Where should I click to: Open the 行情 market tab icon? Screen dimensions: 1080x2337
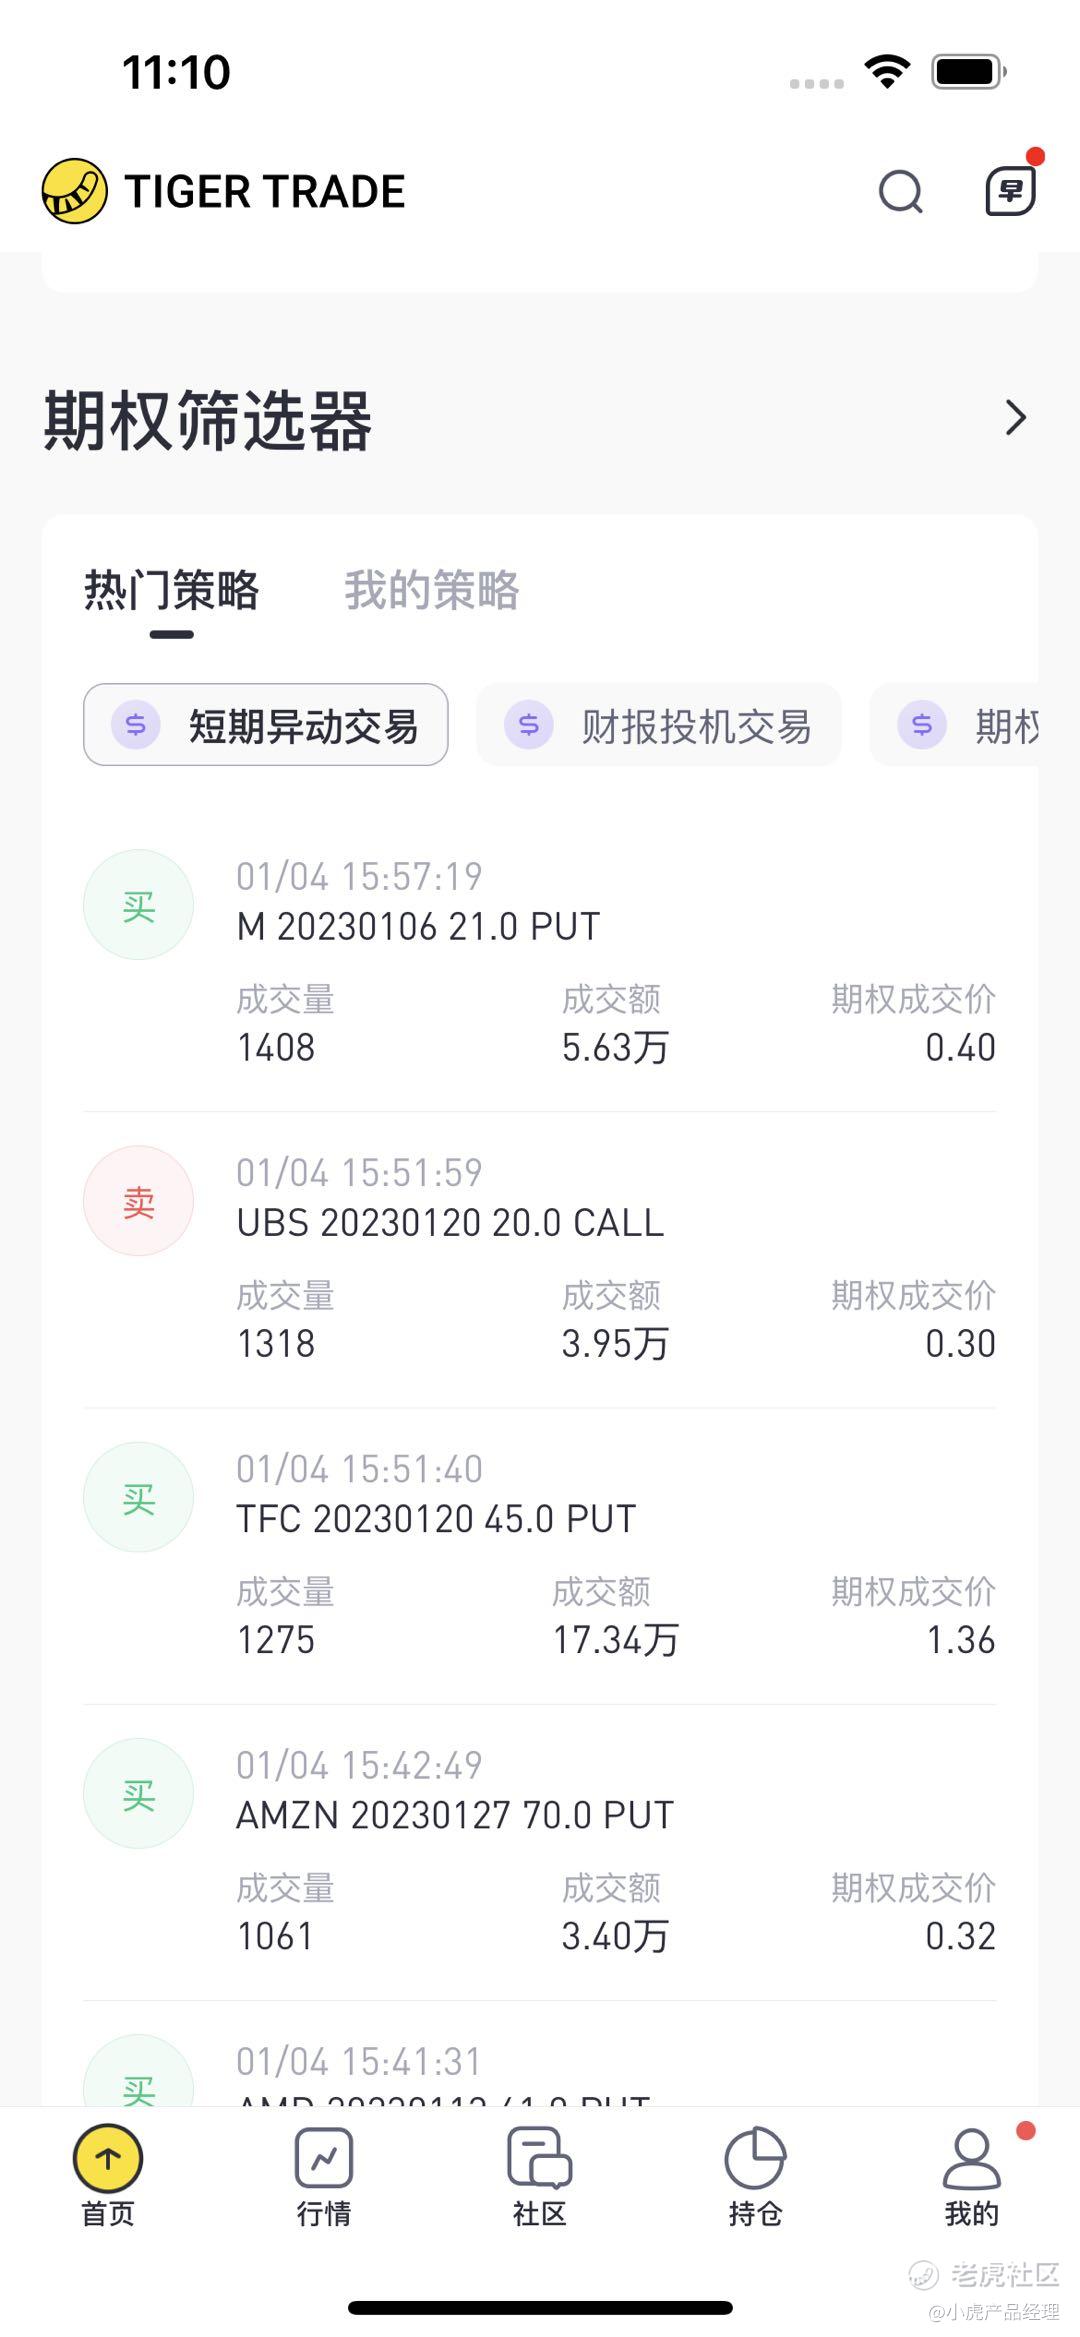click(323, 2160)
